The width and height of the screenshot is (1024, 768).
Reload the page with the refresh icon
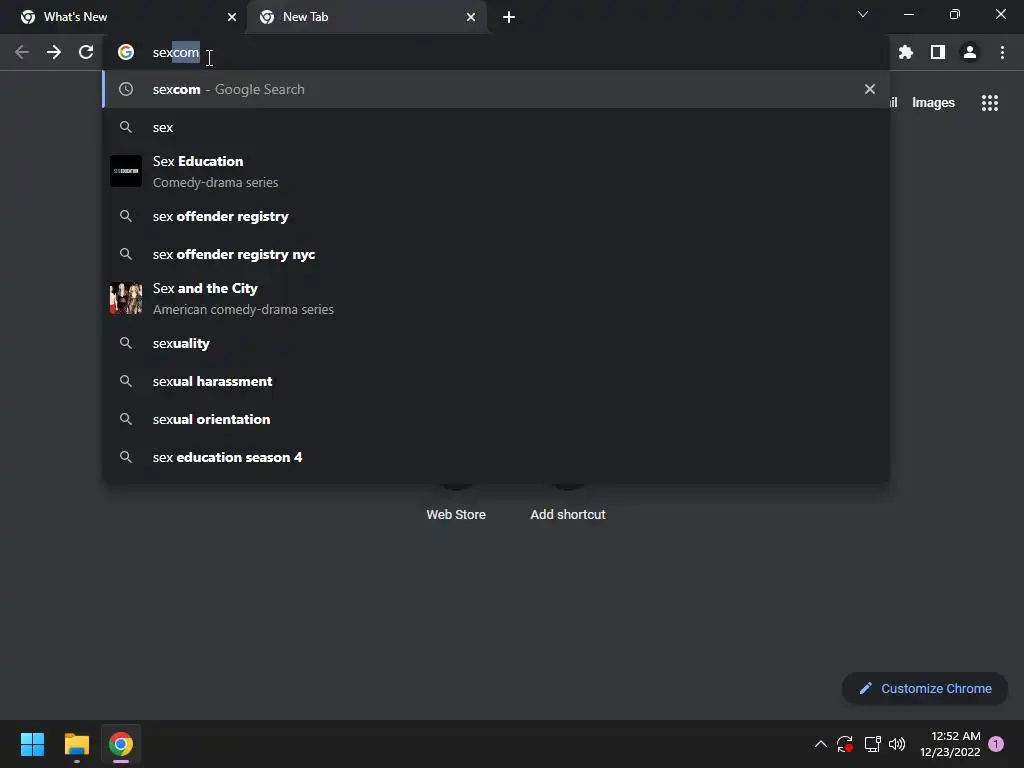[86, 52]
